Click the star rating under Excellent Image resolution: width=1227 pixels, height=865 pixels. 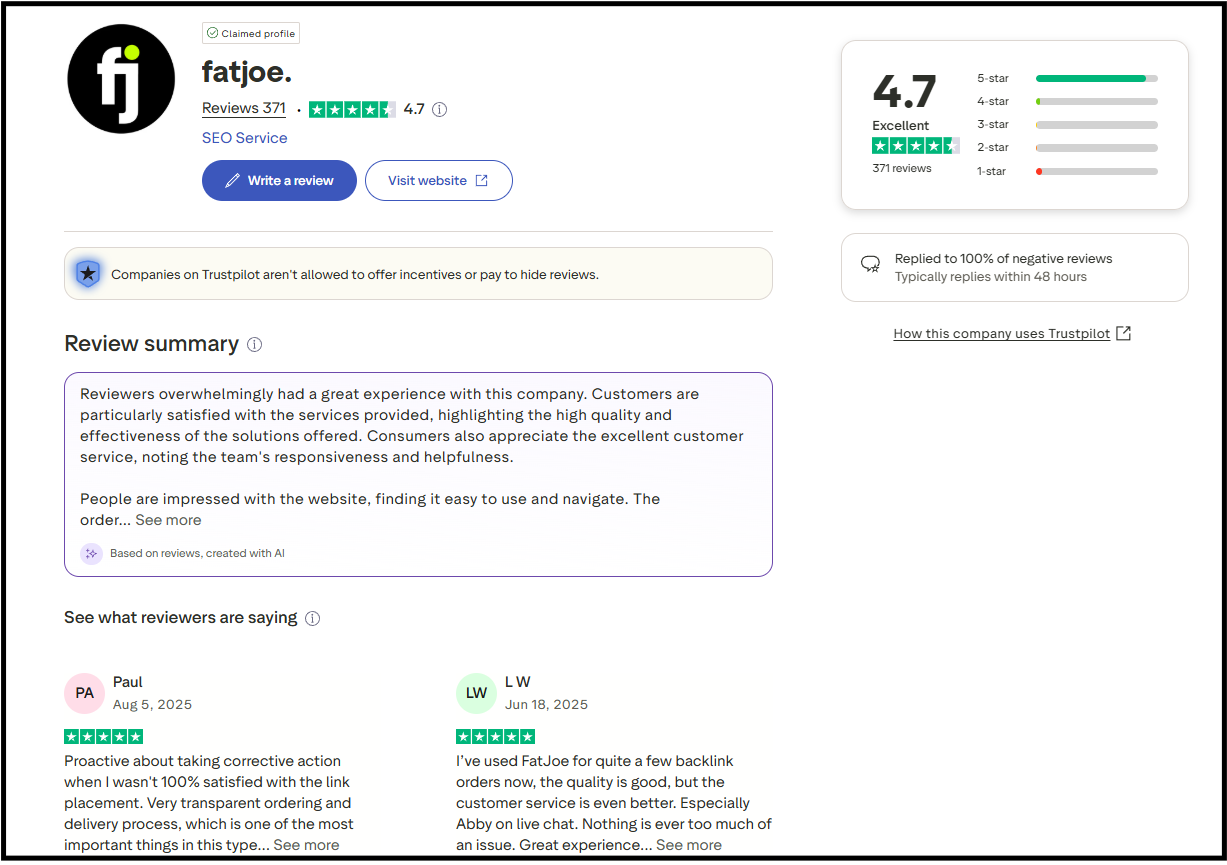coord(916,146)
